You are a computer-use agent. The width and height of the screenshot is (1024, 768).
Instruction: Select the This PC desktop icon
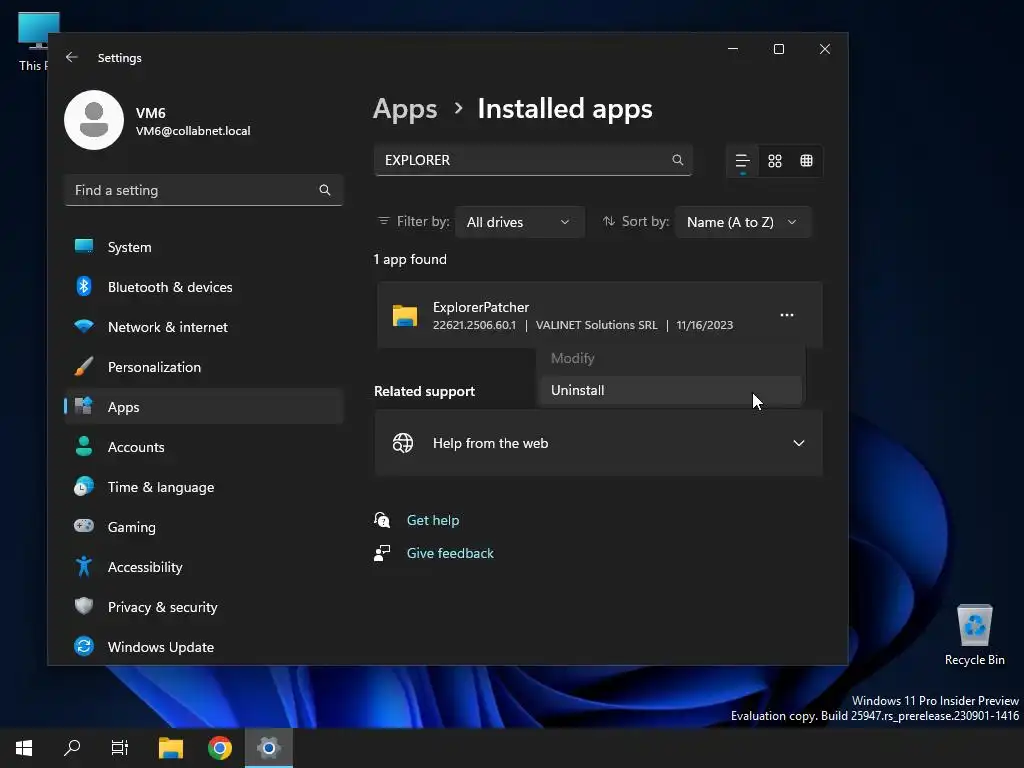[x=33, y=40]
